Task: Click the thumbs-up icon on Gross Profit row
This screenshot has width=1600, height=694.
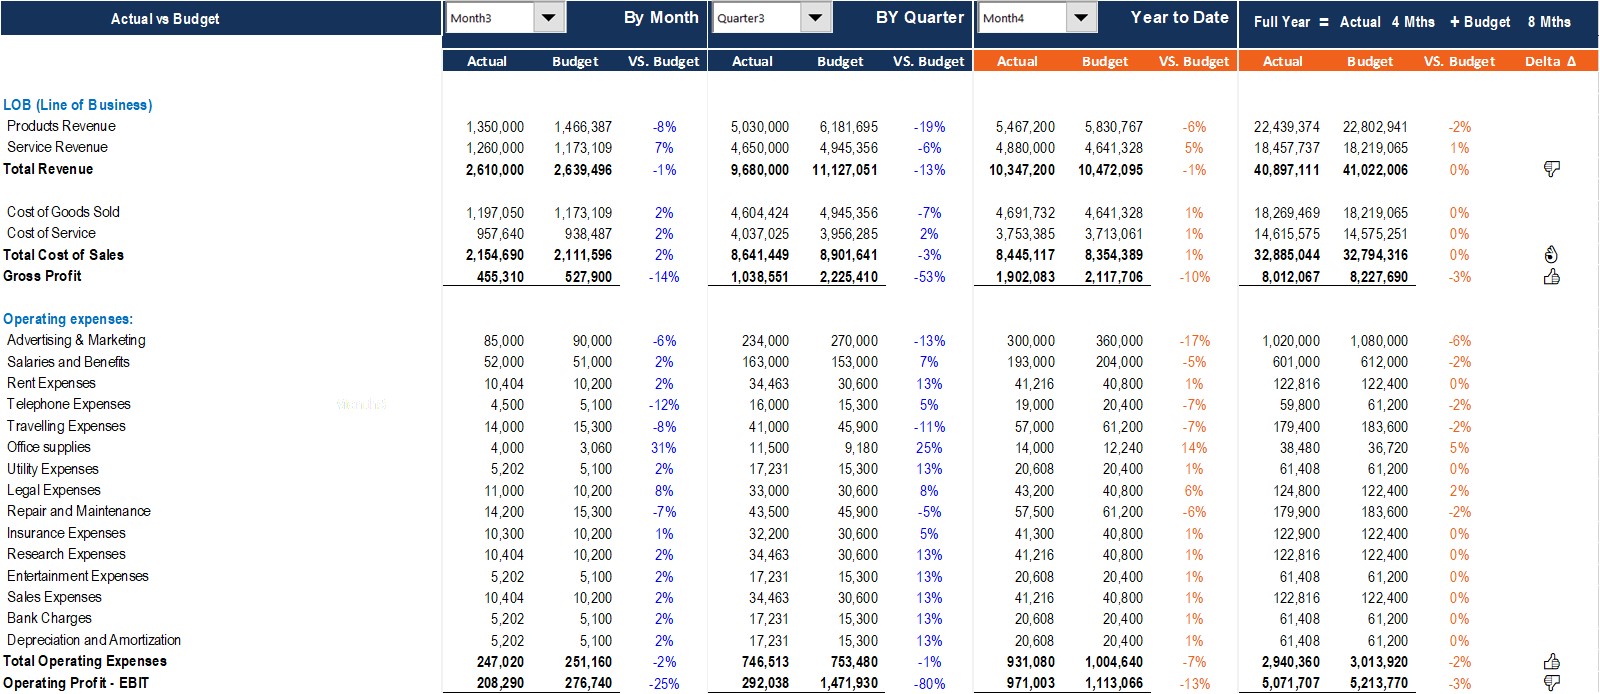Action: 1551,276
